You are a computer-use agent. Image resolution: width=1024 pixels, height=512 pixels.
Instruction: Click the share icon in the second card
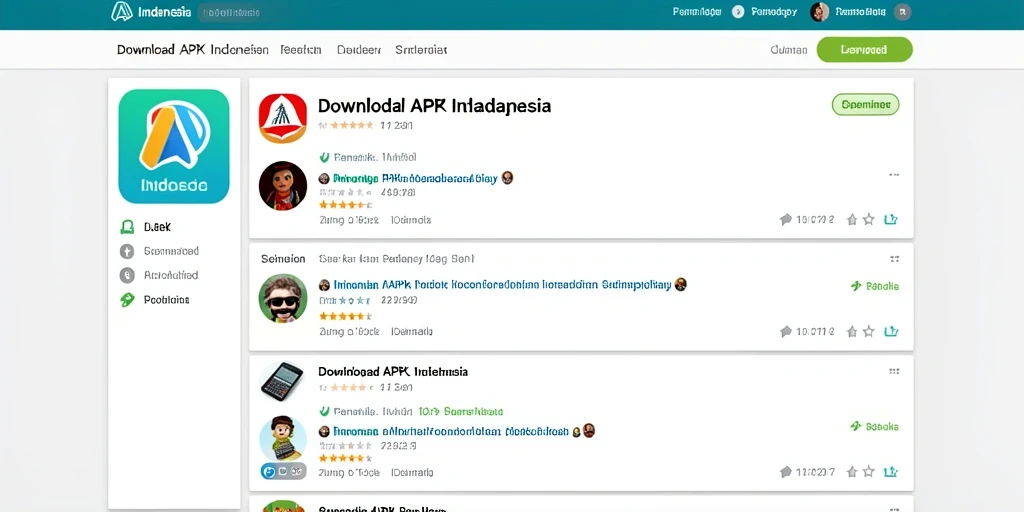coord(891,332)
